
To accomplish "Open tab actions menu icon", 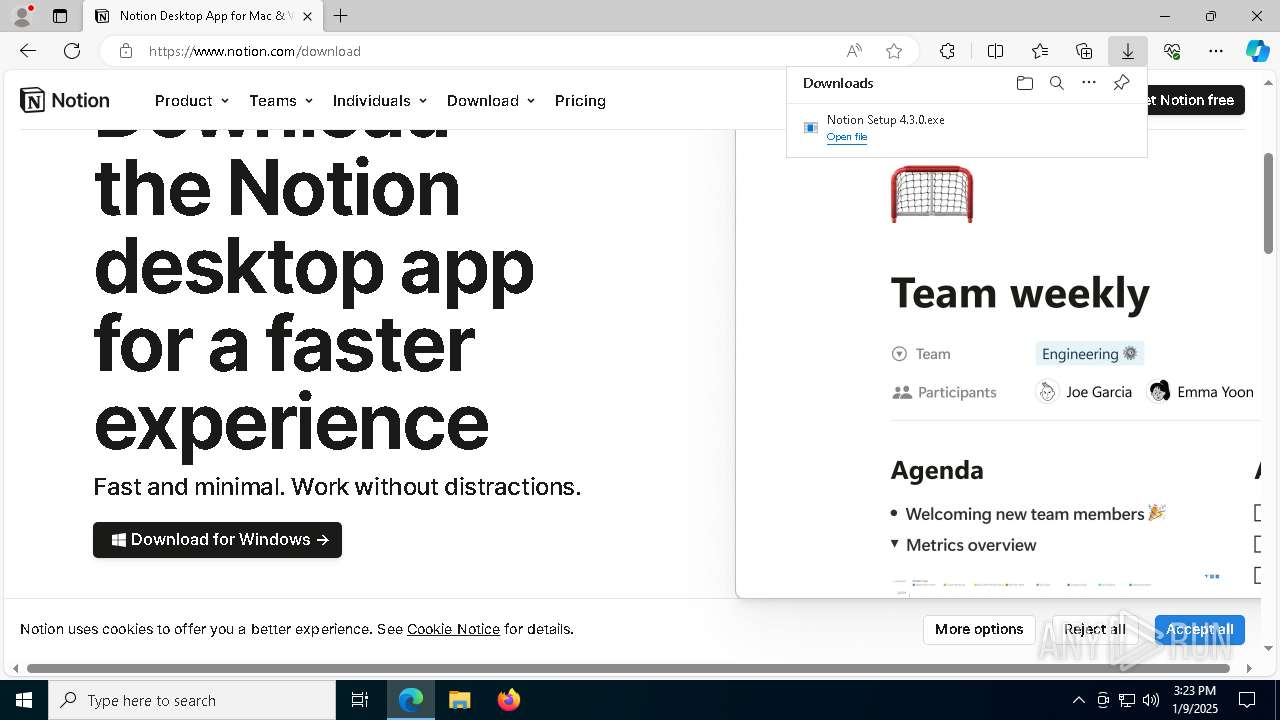I will [x=60, y=16].
